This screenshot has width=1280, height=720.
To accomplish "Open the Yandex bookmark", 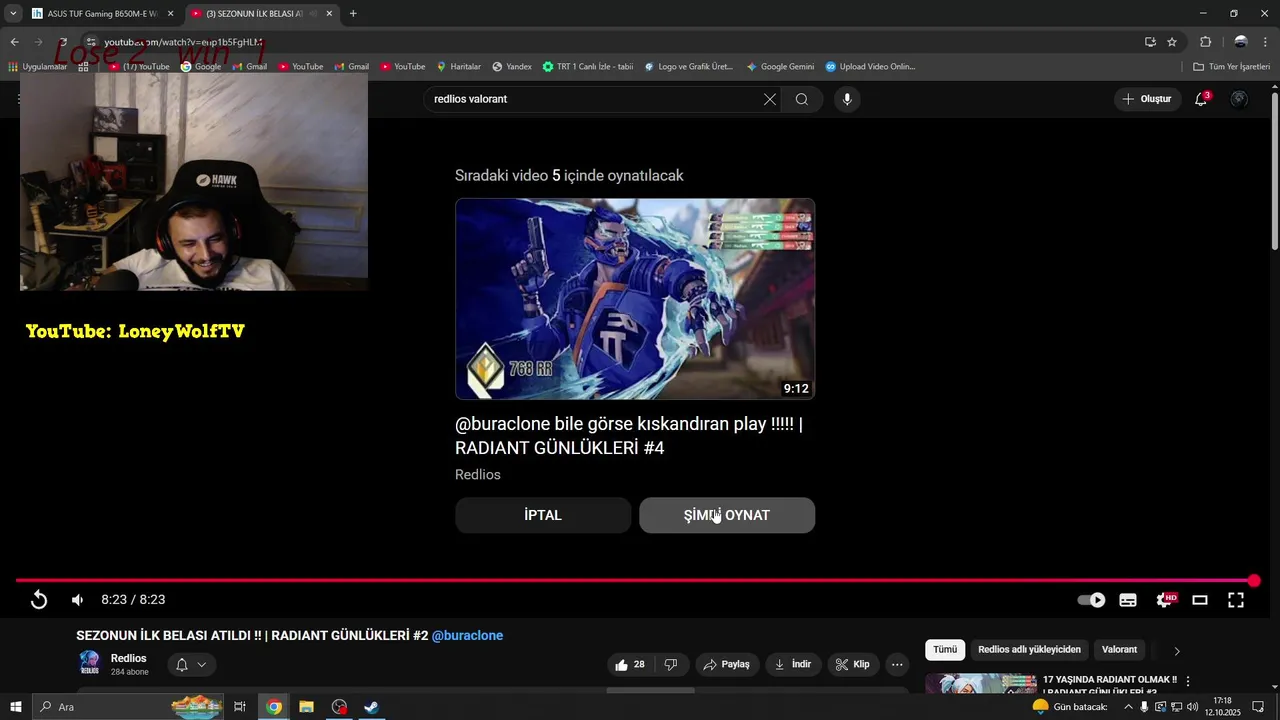I will click(x=512, y=67).
